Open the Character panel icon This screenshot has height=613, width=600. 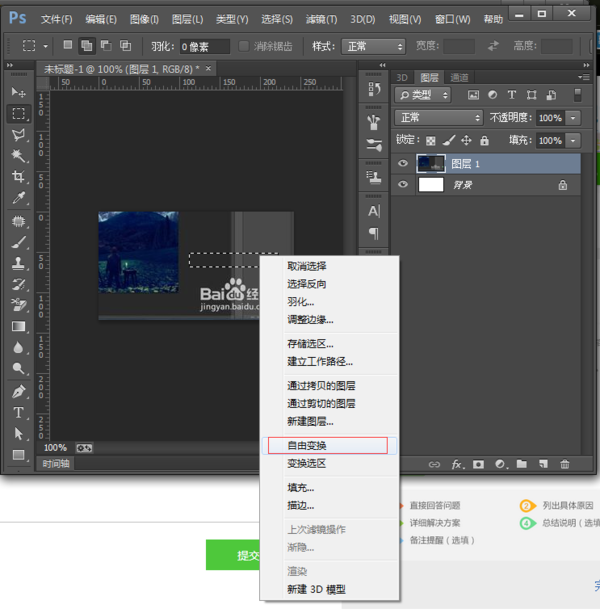pyautogui.click(x=374, y=211)
